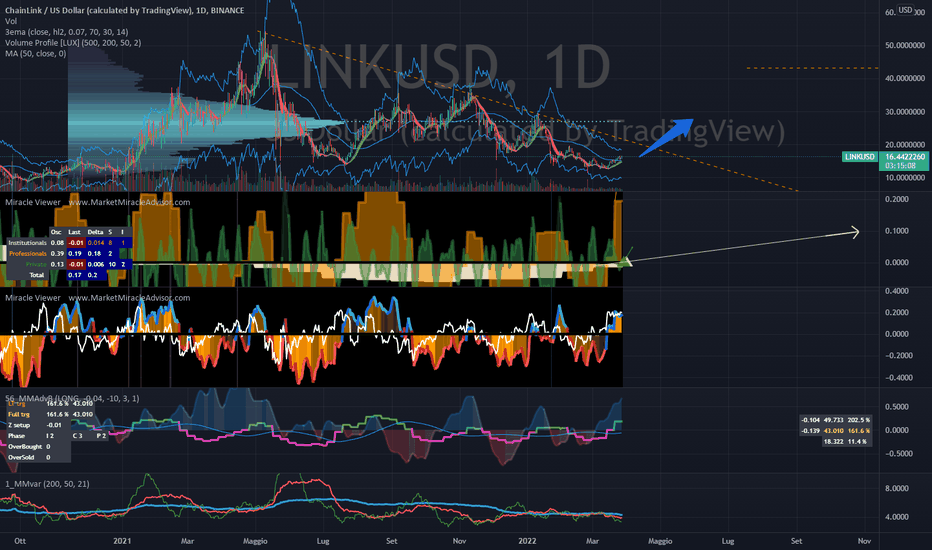Select Institutionals Osc value 0.08
Viewport: 932px width, 550px height.
[x=57, y=243]
